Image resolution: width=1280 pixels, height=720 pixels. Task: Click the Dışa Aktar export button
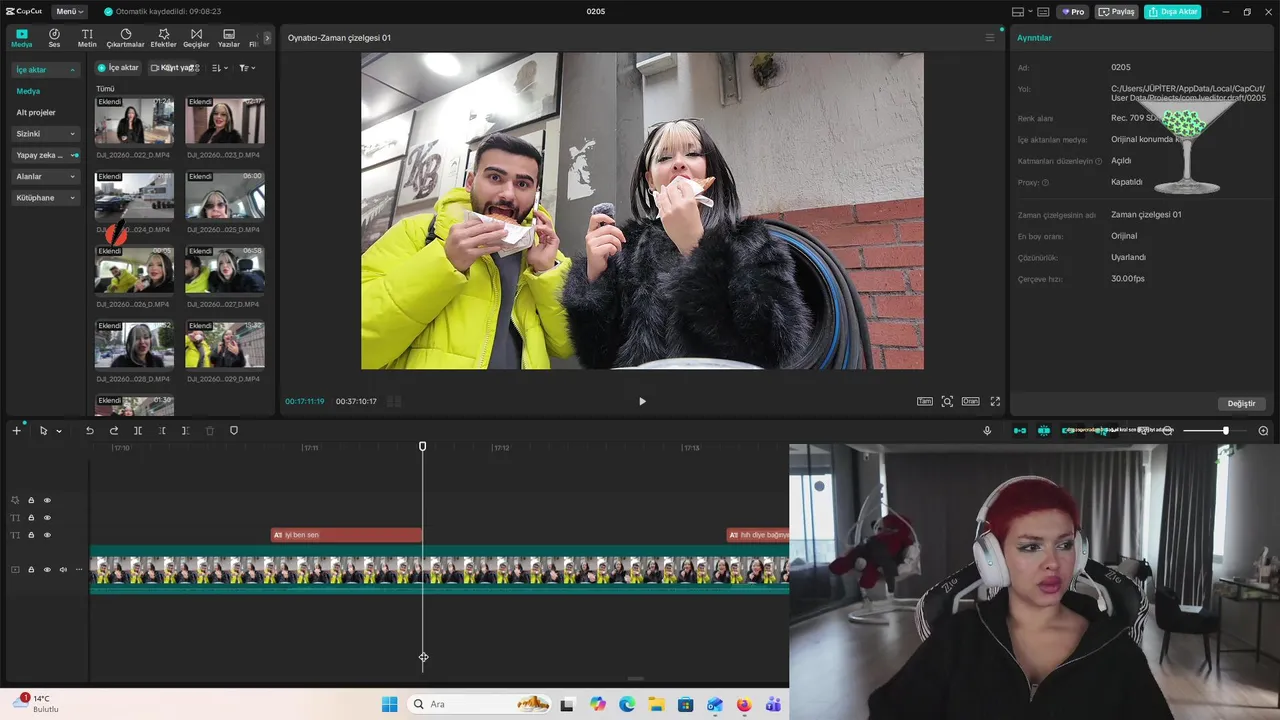coord(1173,12)
